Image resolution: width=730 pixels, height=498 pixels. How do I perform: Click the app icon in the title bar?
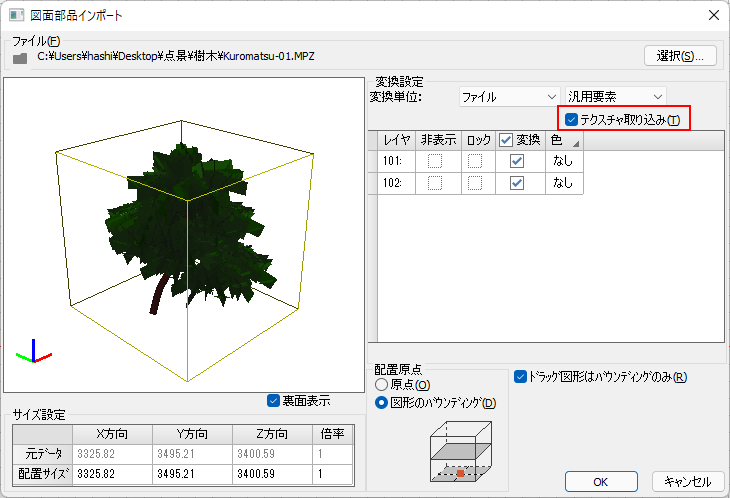[16, 15]
